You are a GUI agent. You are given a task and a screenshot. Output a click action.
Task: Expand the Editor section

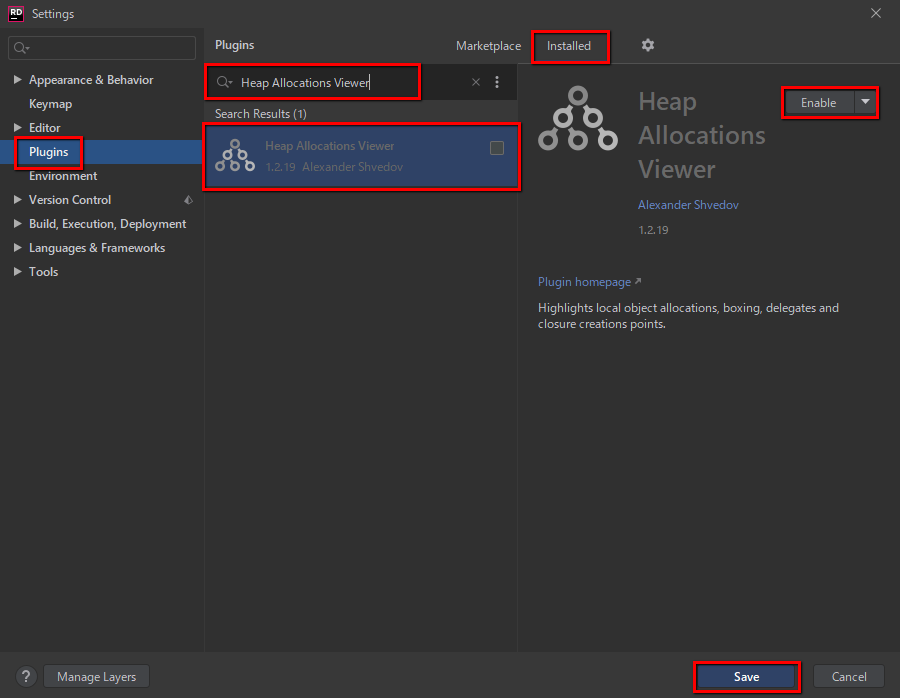[x=18, y=127]
